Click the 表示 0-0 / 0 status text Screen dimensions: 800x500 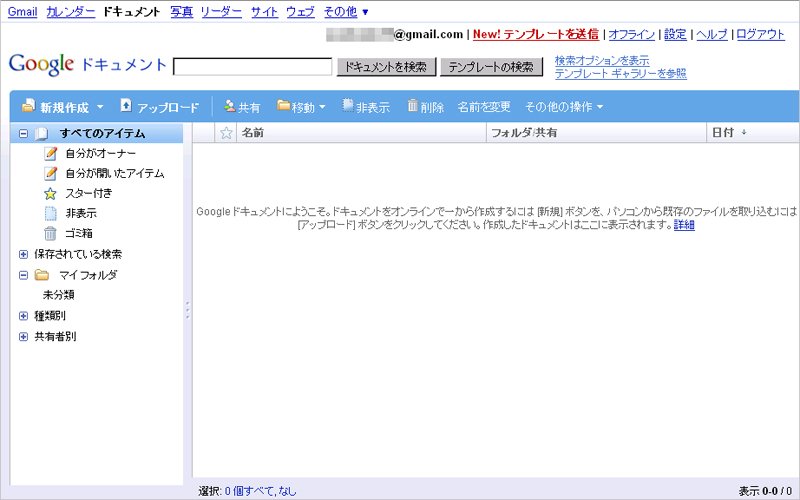click(x=765, y=491)
